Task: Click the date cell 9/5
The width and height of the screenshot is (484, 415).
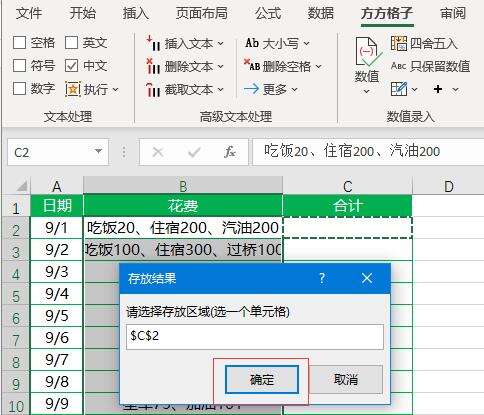Action: click(57, 316)
